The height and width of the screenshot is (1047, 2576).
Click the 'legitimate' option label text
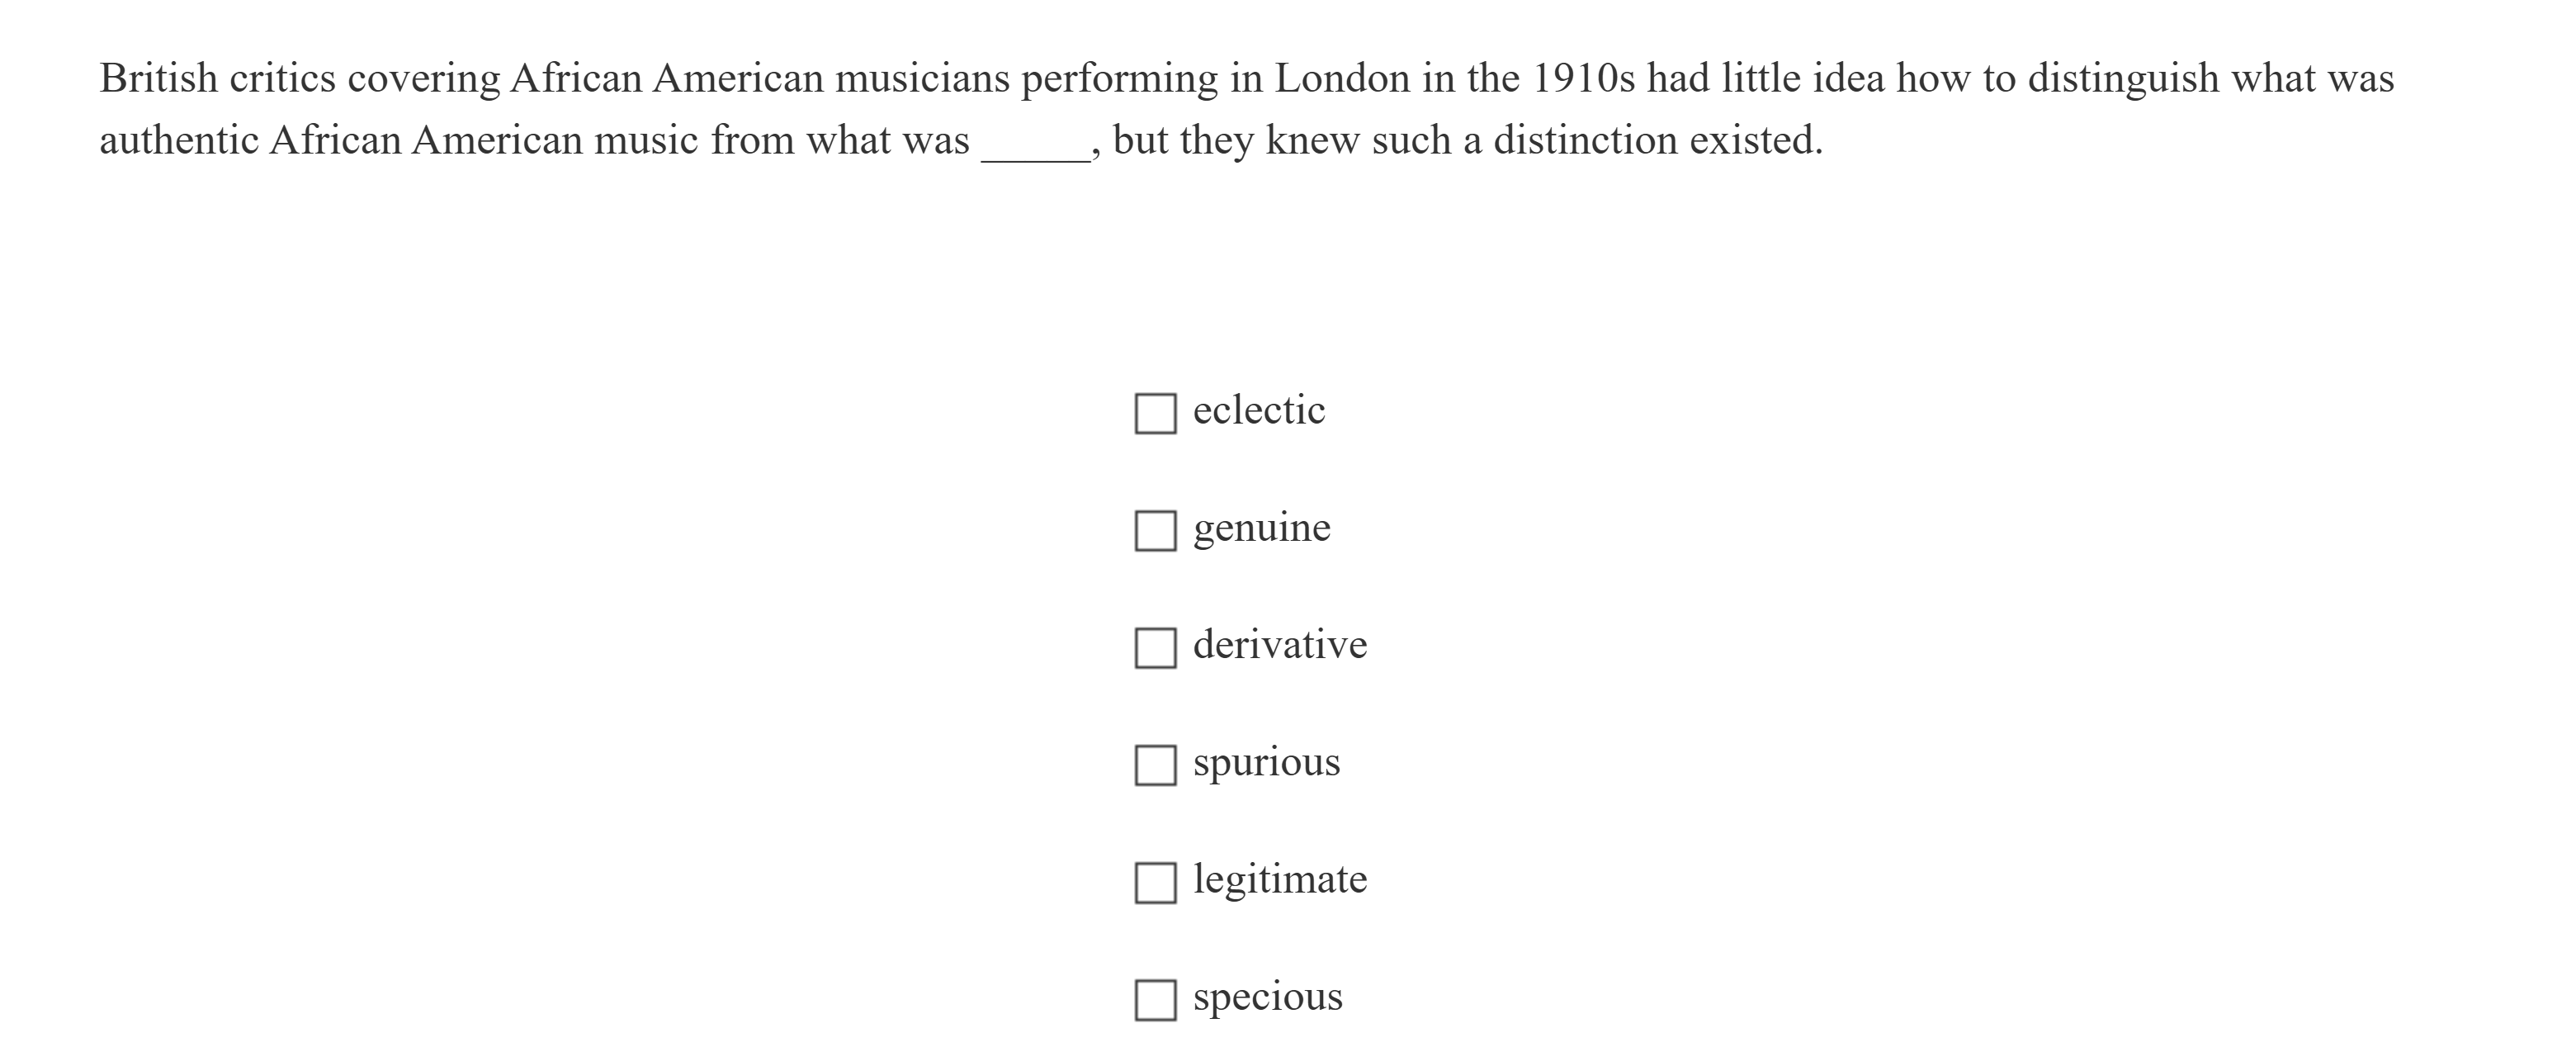tap(1279, 880)
